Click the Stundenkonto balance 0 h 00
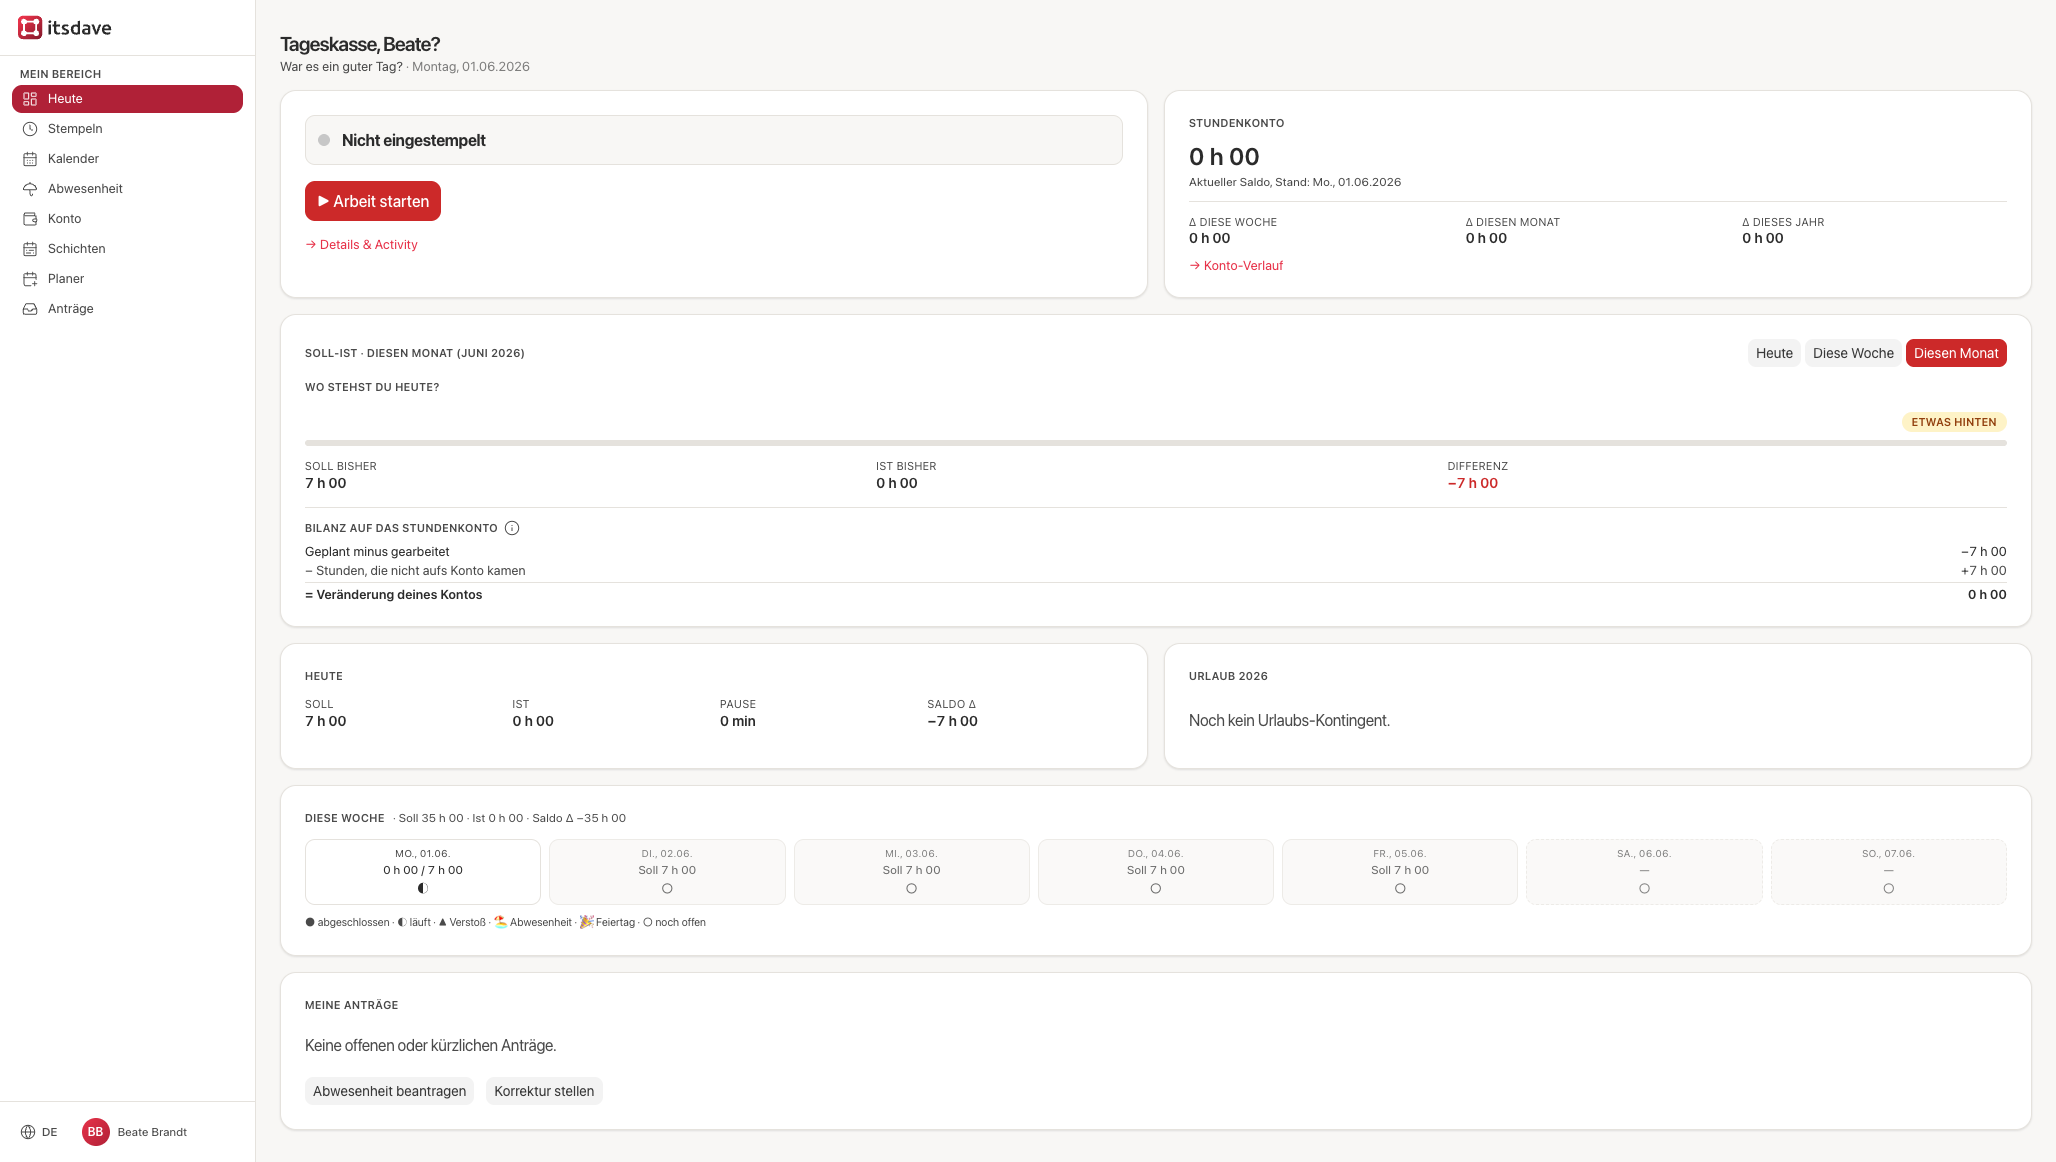Viewport: 2056px width, 1162px height. [1224, 157]
